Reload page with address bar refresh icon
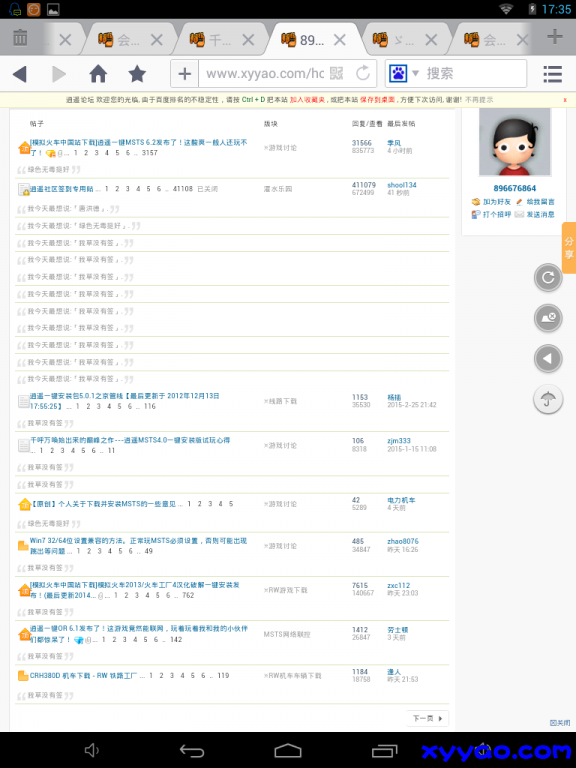The image size is (576, 768). tap(363, 73)
